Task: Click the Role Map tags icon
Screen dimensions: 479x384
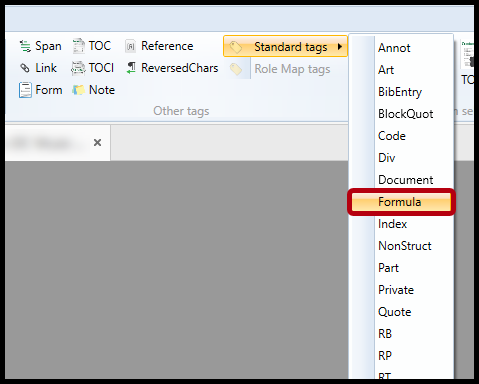Action: tap(236, 69)
